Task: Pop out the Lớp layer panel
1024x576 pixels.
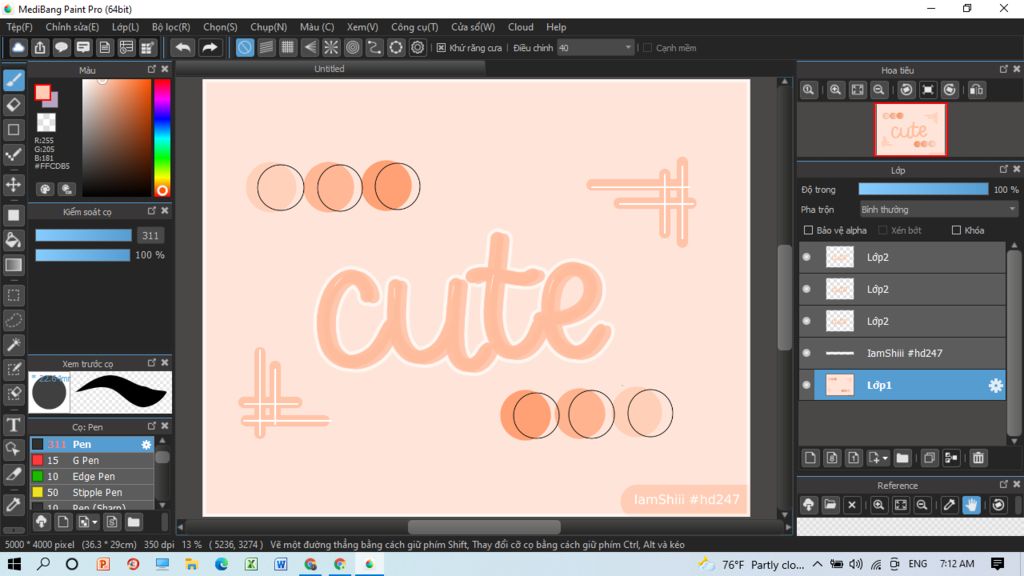Action: 1004,169
